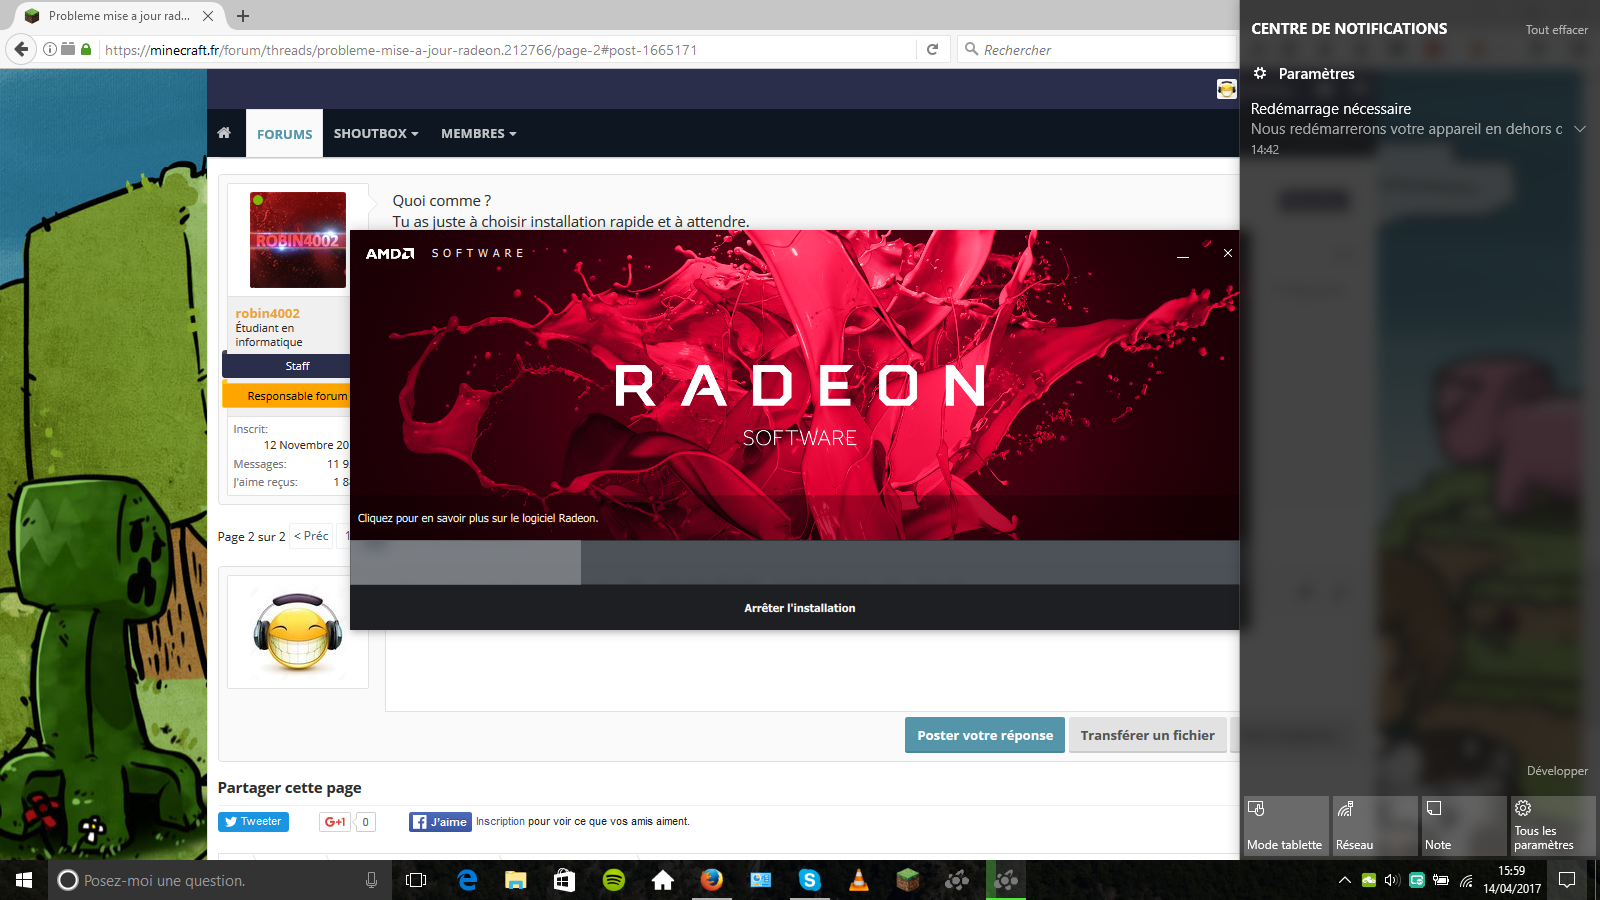Viewport: 1600px width, 900px height.
Task: Click the browser address bar URL
Action: pyautogui.click(x=401, y=50)
